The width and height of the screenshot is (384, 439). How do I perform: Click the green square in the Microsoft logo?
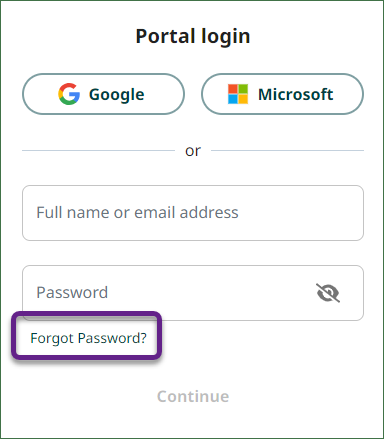click(x=243, y=89)
